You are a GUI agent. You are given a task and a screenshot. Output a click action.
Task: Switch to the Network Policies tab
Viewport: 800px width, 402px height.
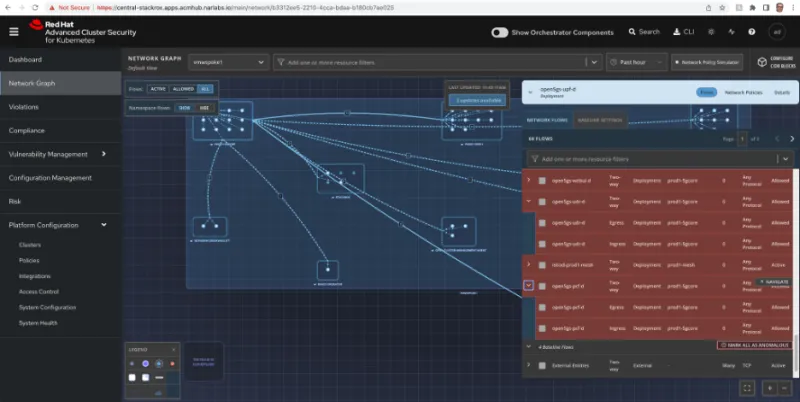point(743,92)
